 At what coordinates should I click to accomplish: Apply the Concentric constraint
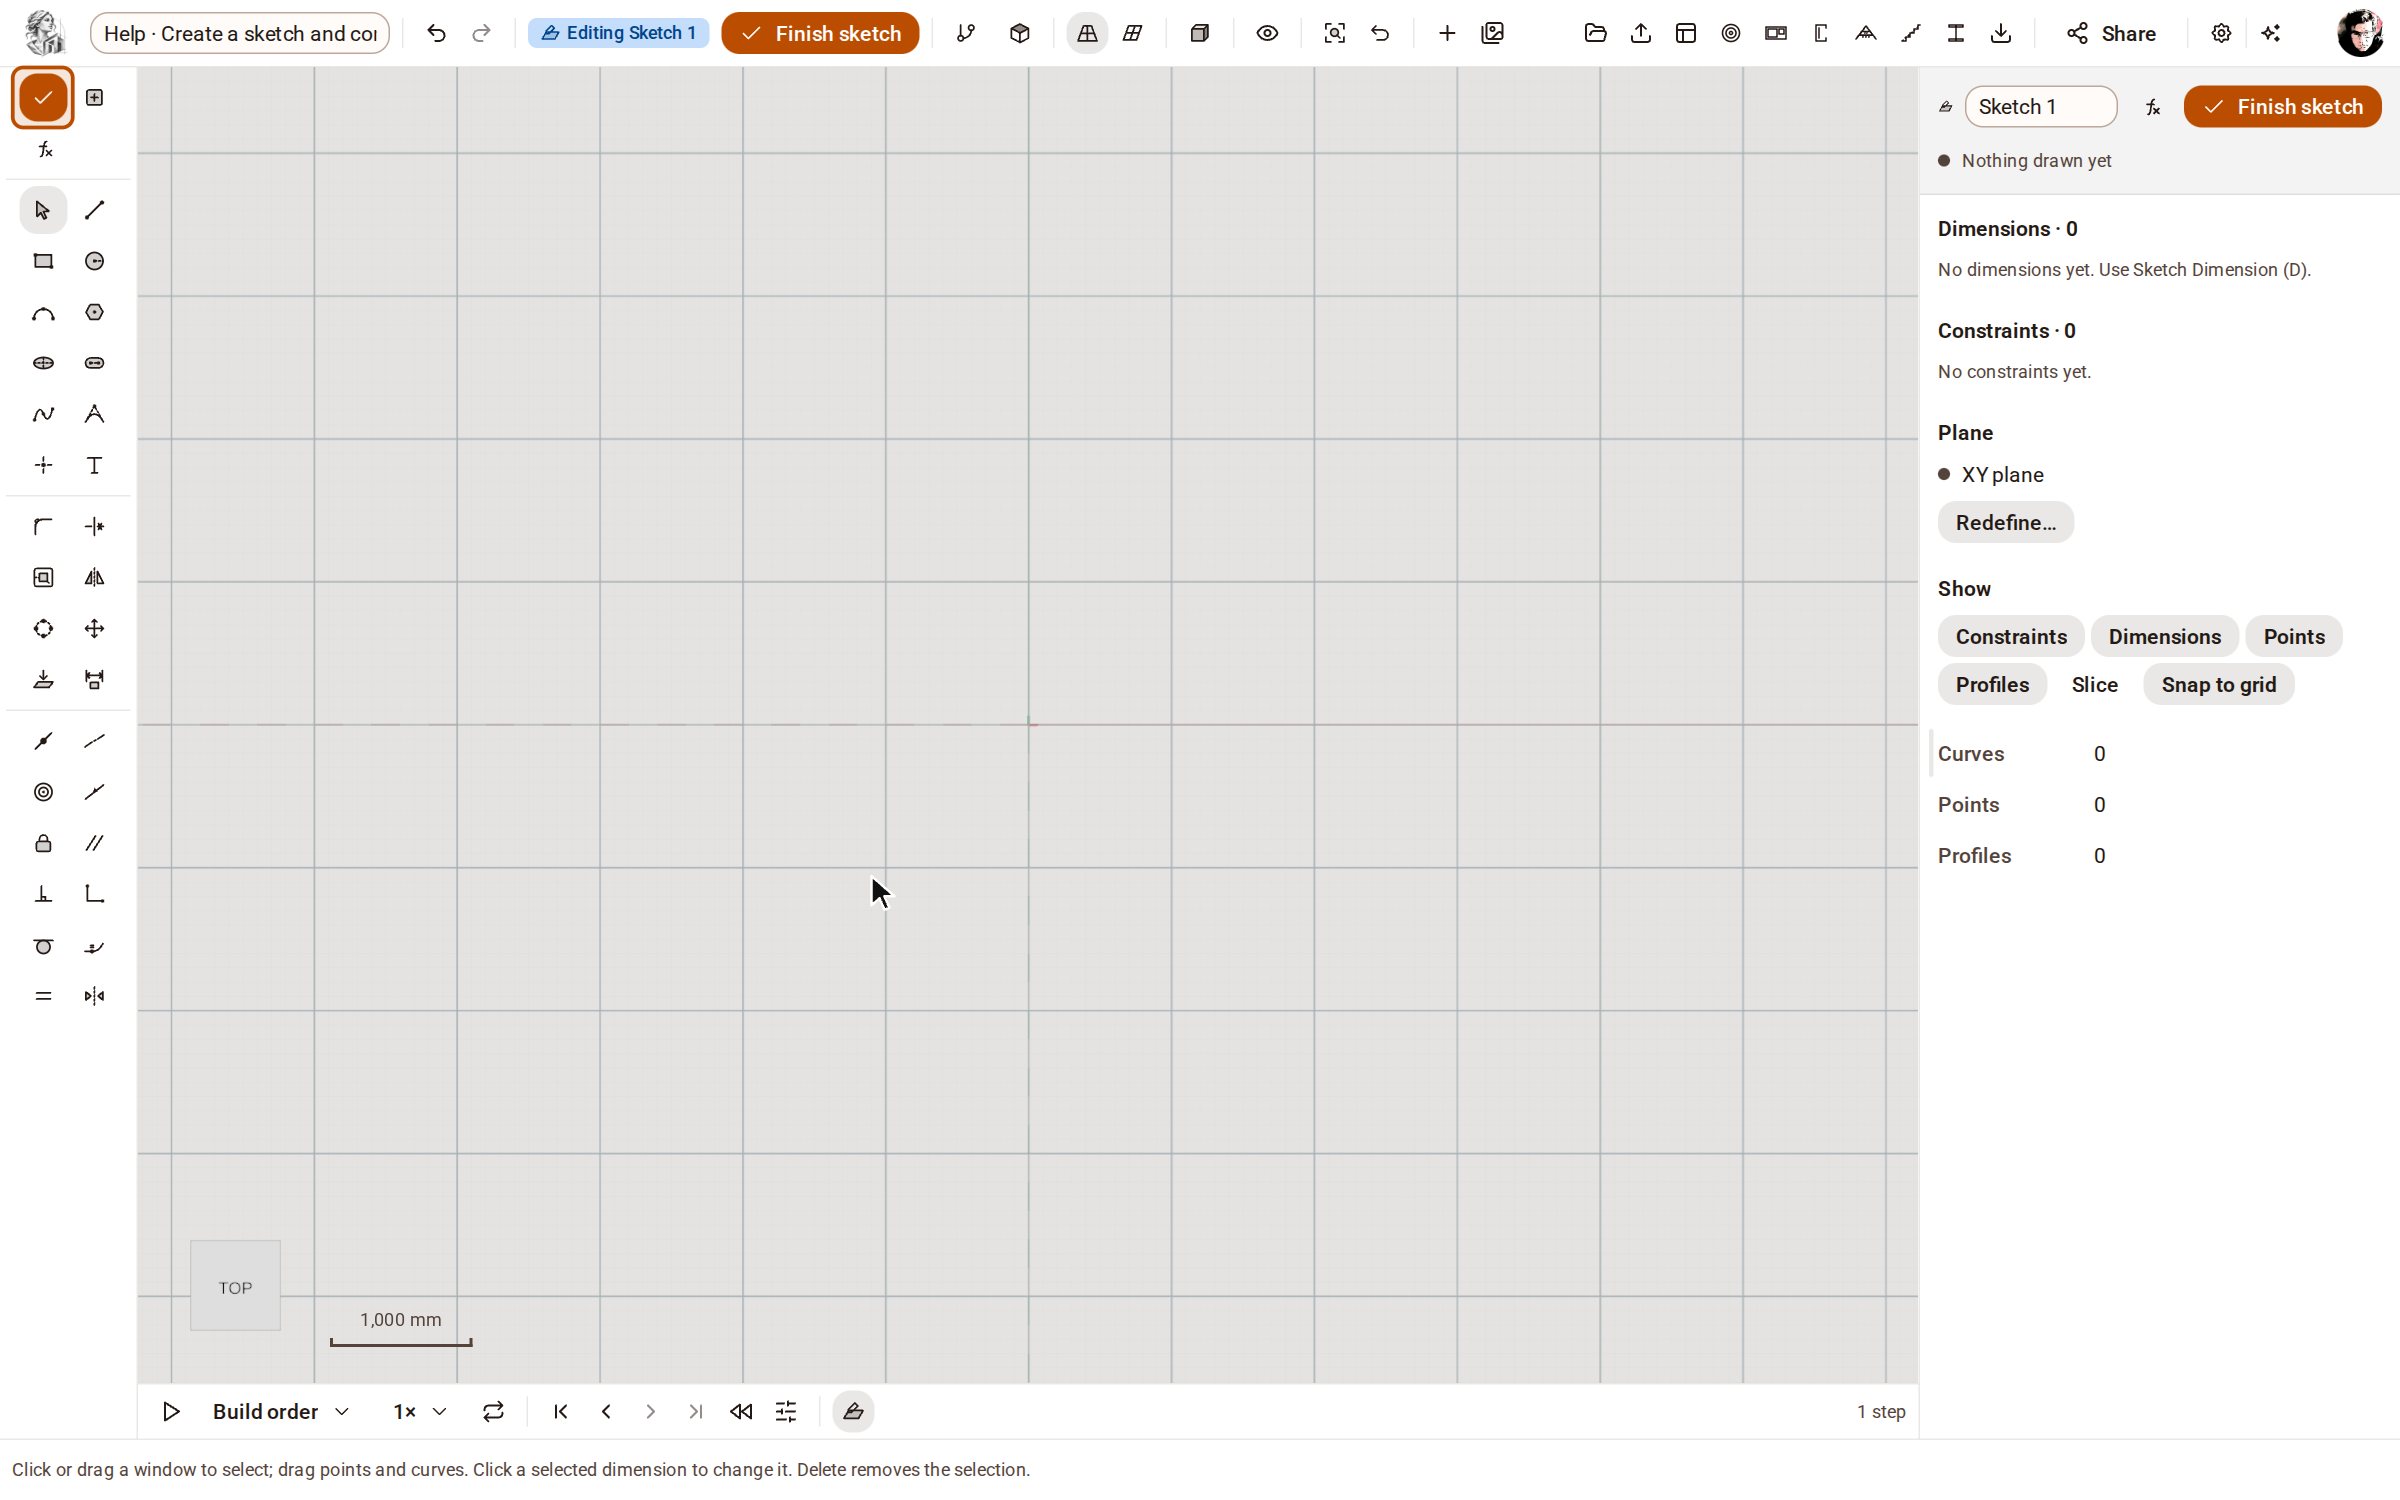click(43, 792)
